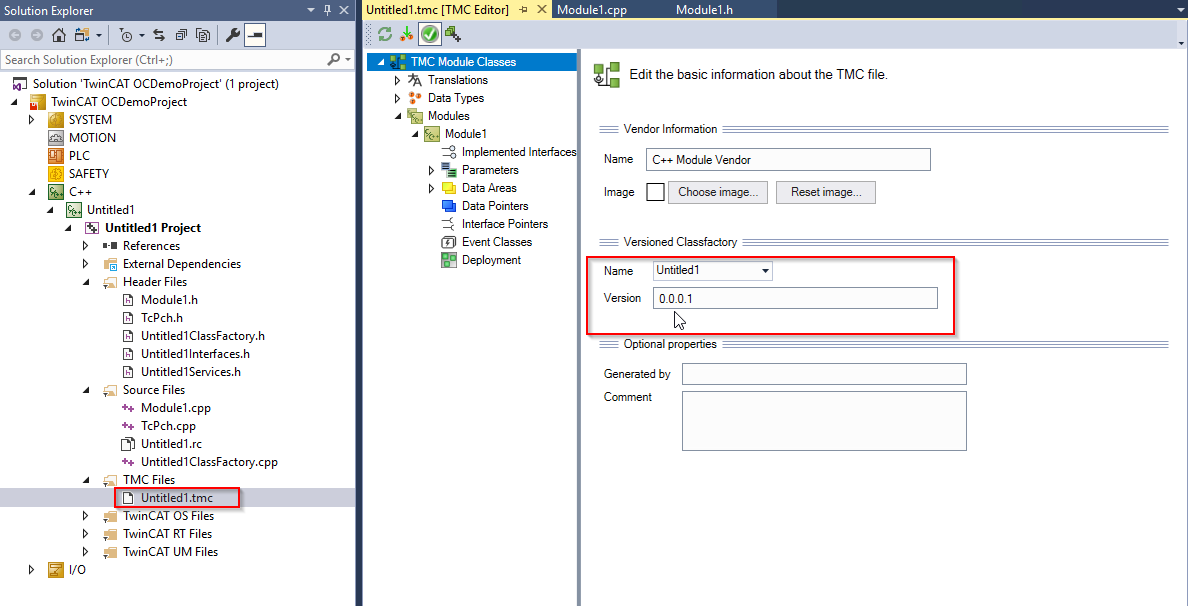Select Module1.cpp under Source Files
This screenshot has height=606, width=1188.
175,408
